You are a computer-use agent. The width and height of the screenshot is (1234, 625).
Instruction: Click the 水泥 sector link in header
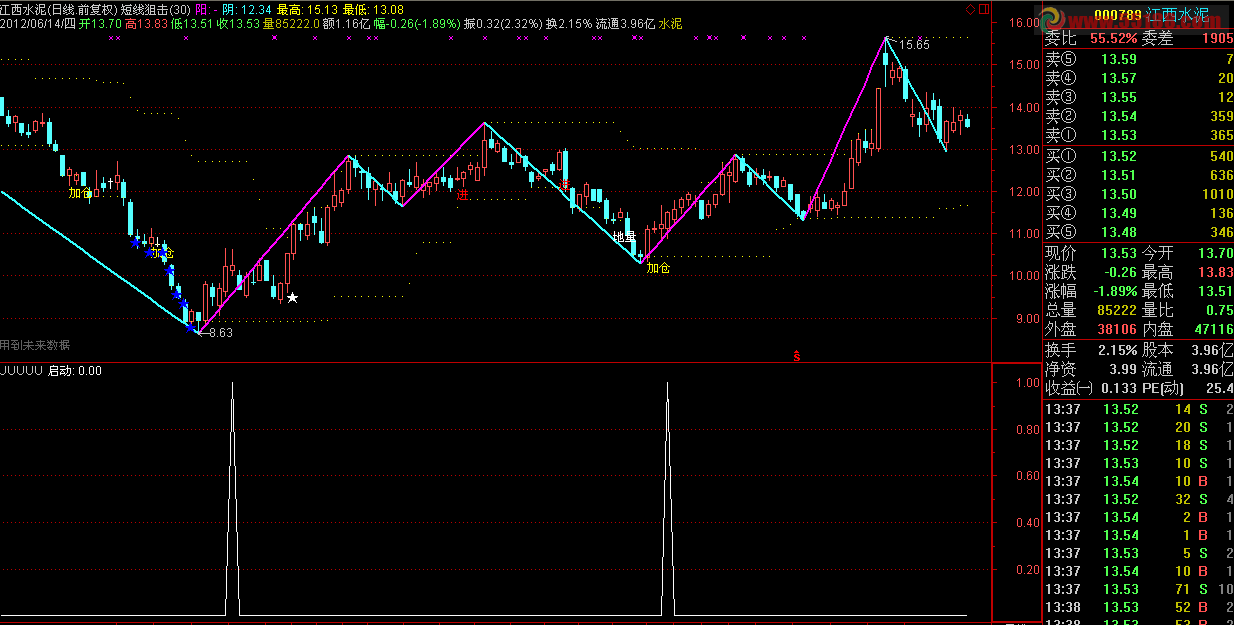click(669, 22)
